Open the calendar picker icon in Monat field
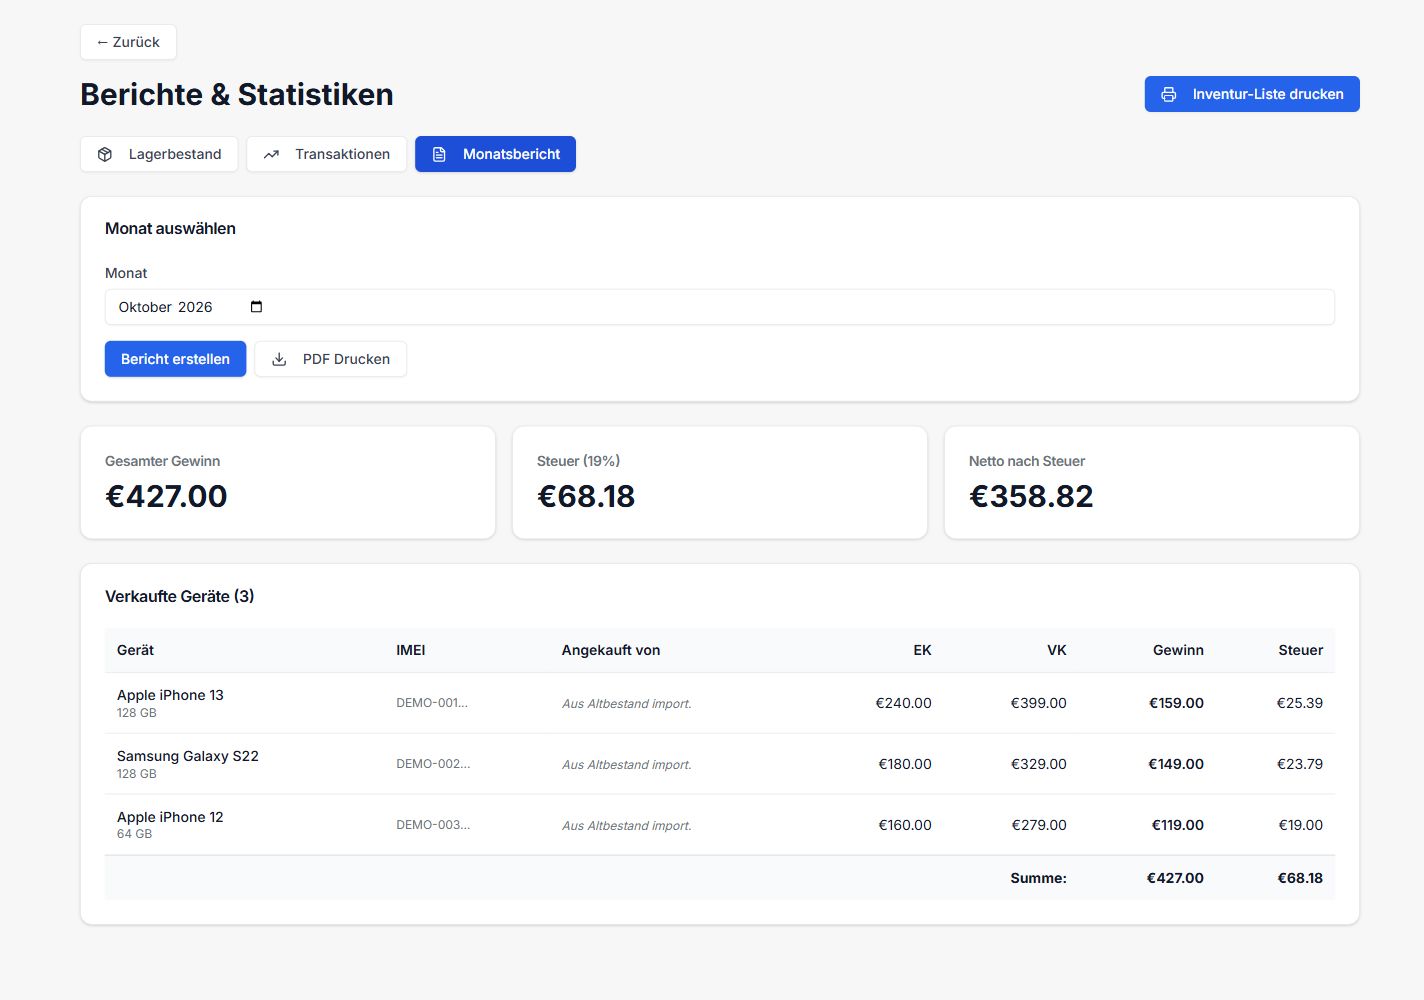The image size is (1424, 1000). coord(256,307)
